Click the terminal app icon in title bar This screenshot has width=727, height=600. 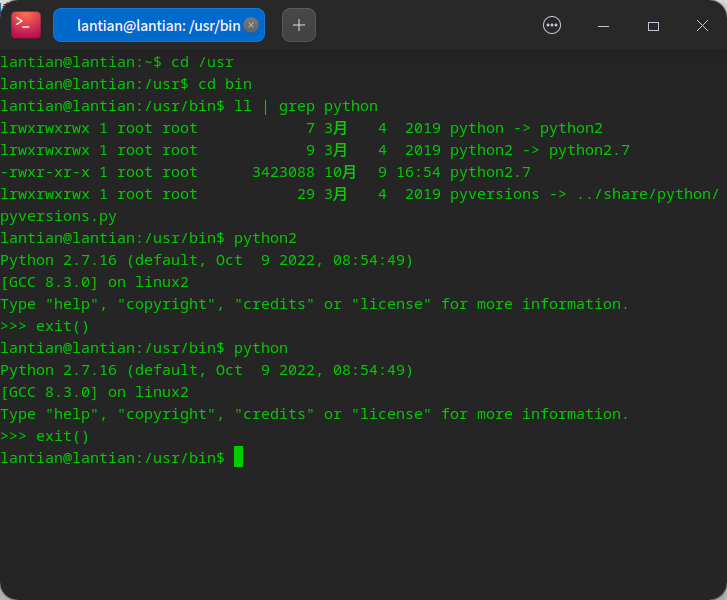pos(26,25)
